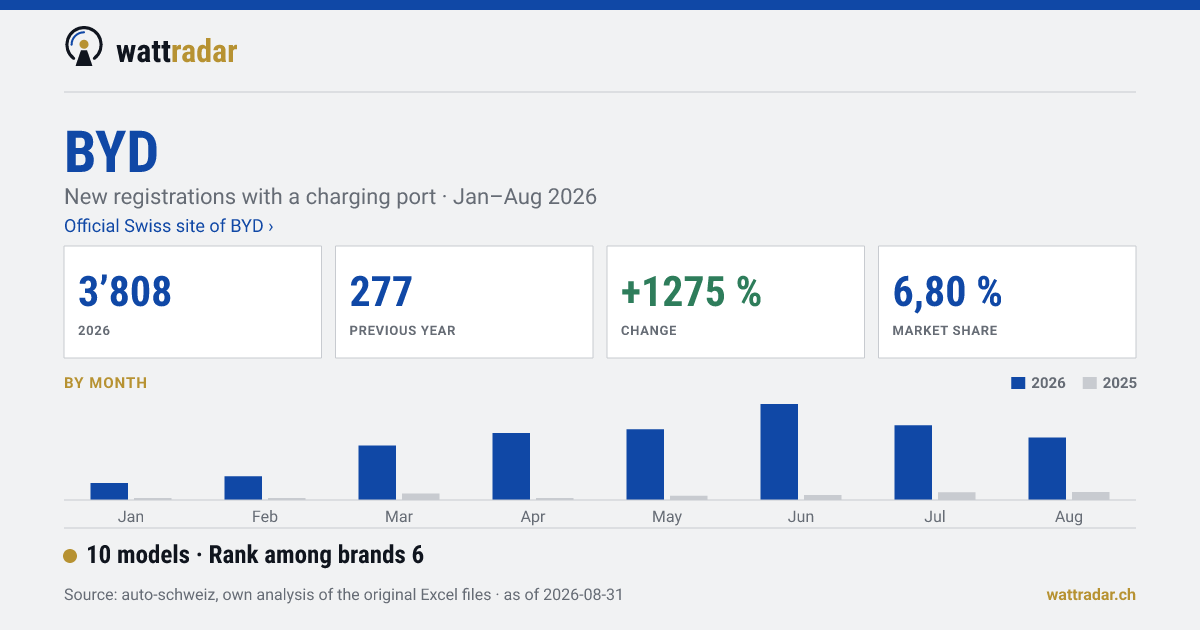
Task: Click the 2026 label in the chart legend
Action: pyautogui.click(x=1048, y=383)
